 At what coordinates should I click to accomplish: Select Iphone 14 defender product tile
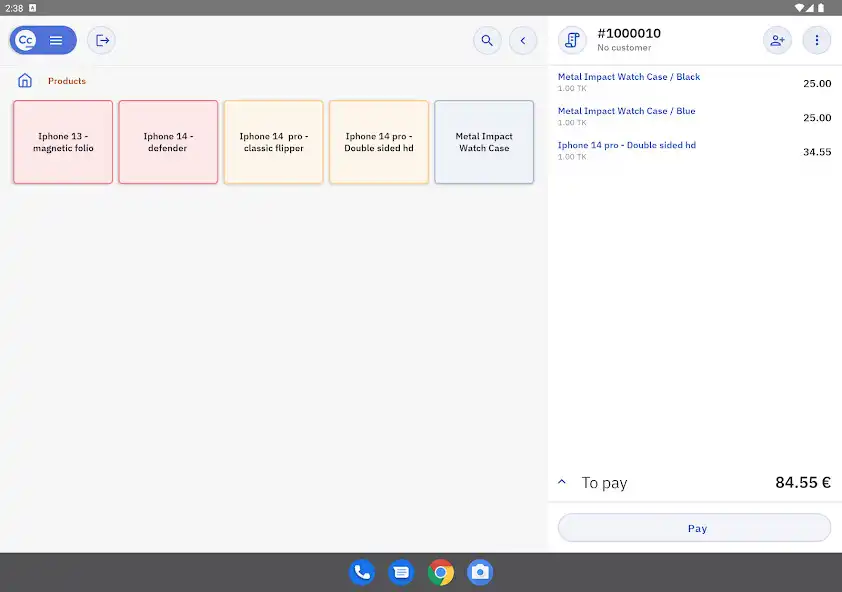coord(168,142)
